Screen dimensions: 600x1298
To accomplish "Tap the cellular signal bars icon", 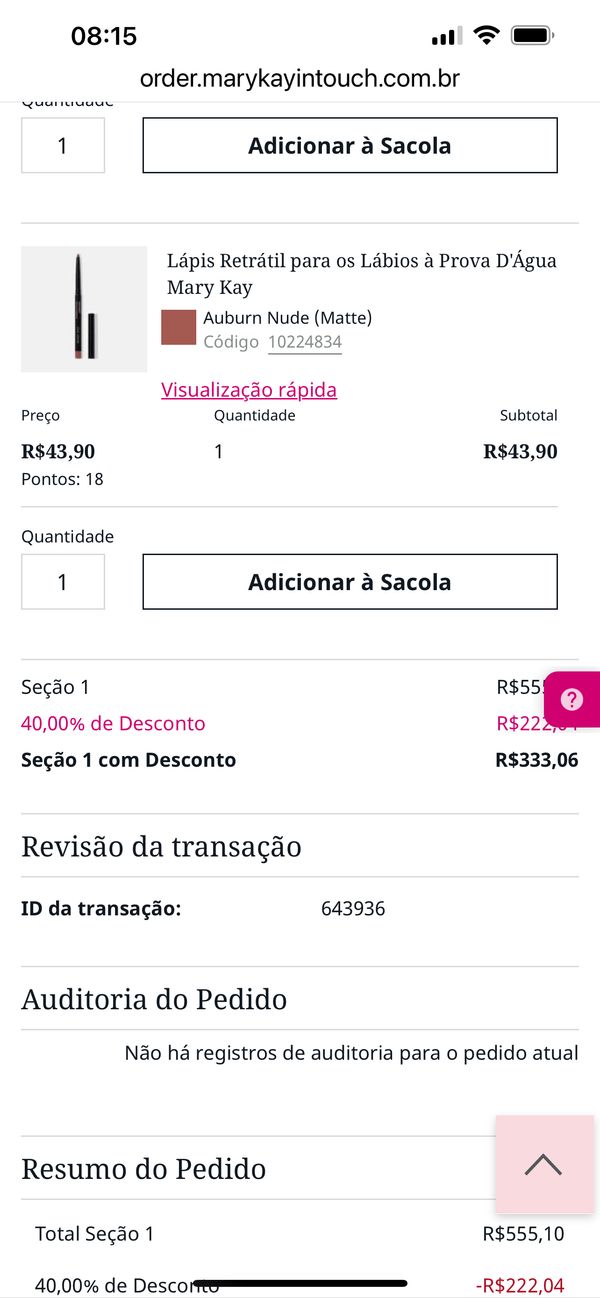I will click(446, 38).
